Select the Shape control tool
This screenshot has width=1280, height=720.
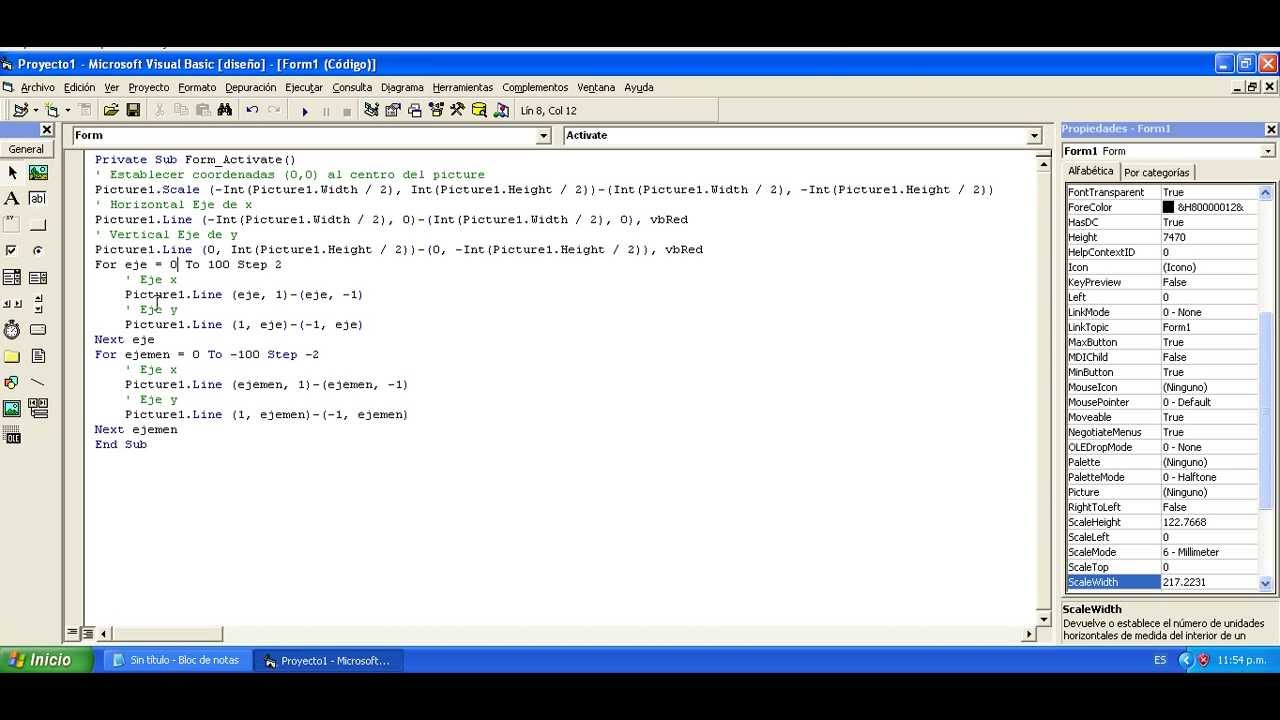click(x=12, y=382)
